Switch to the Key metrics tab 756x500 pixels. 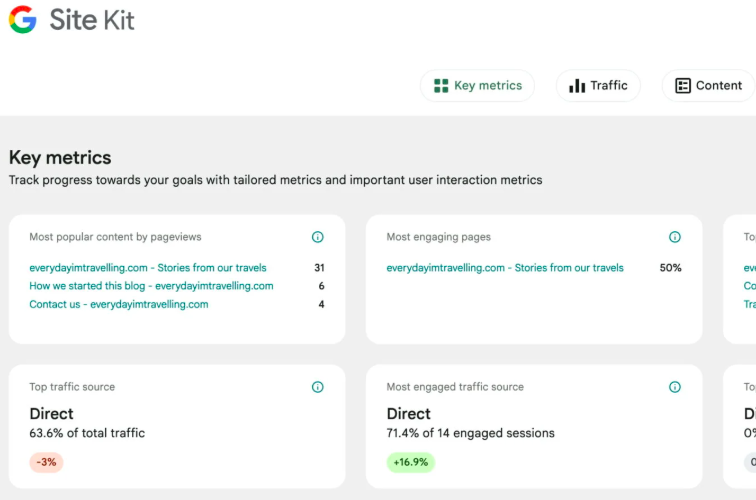pyautogui.click(x=478, y=86)
